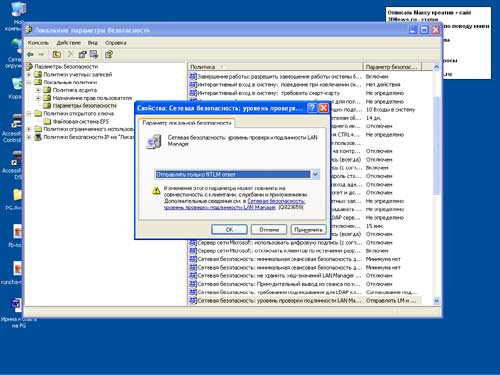Viewport: 500px width, 375px height.
Task: Click folder icon of Локальные политики
Action: 38,82
